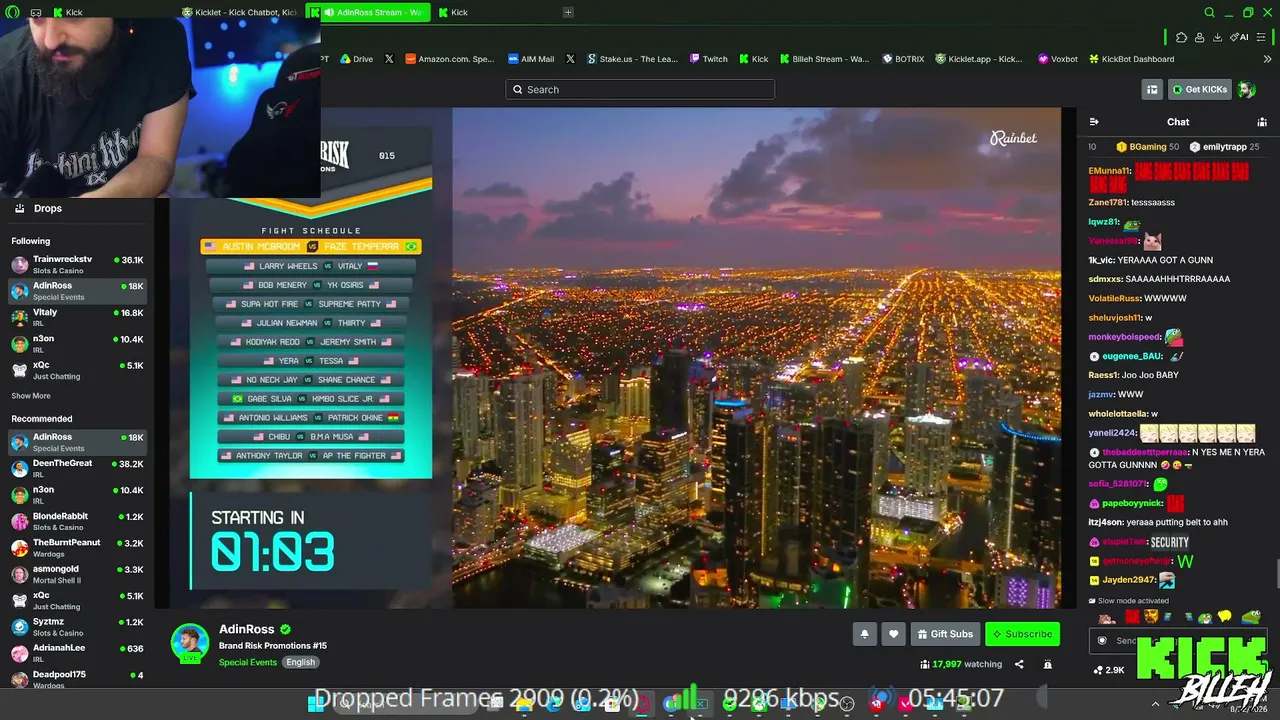This screenshot has height=720, width=1280.
Task: Toggle stream notifications bell
Action: (864, 634)
